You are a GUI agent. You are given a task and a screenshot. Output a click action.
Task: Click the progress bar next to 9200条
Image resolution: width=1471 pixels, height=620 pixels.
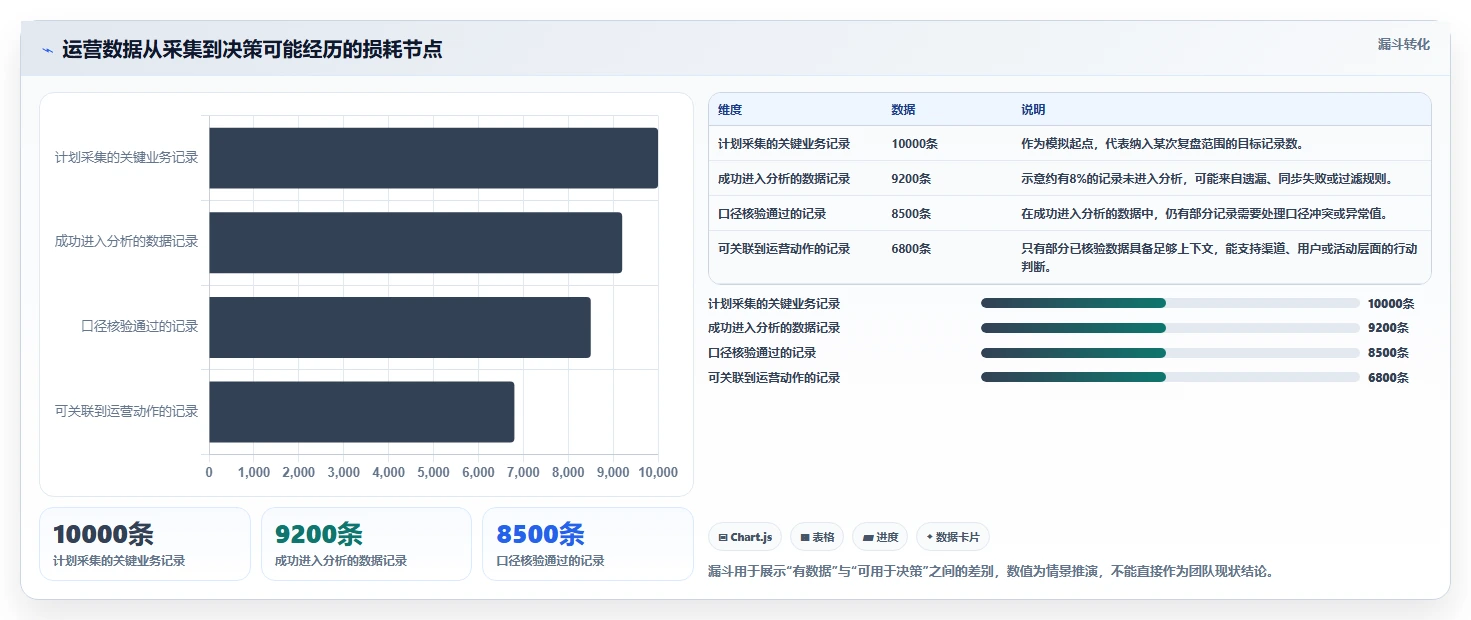click(x=1170, y=328)
